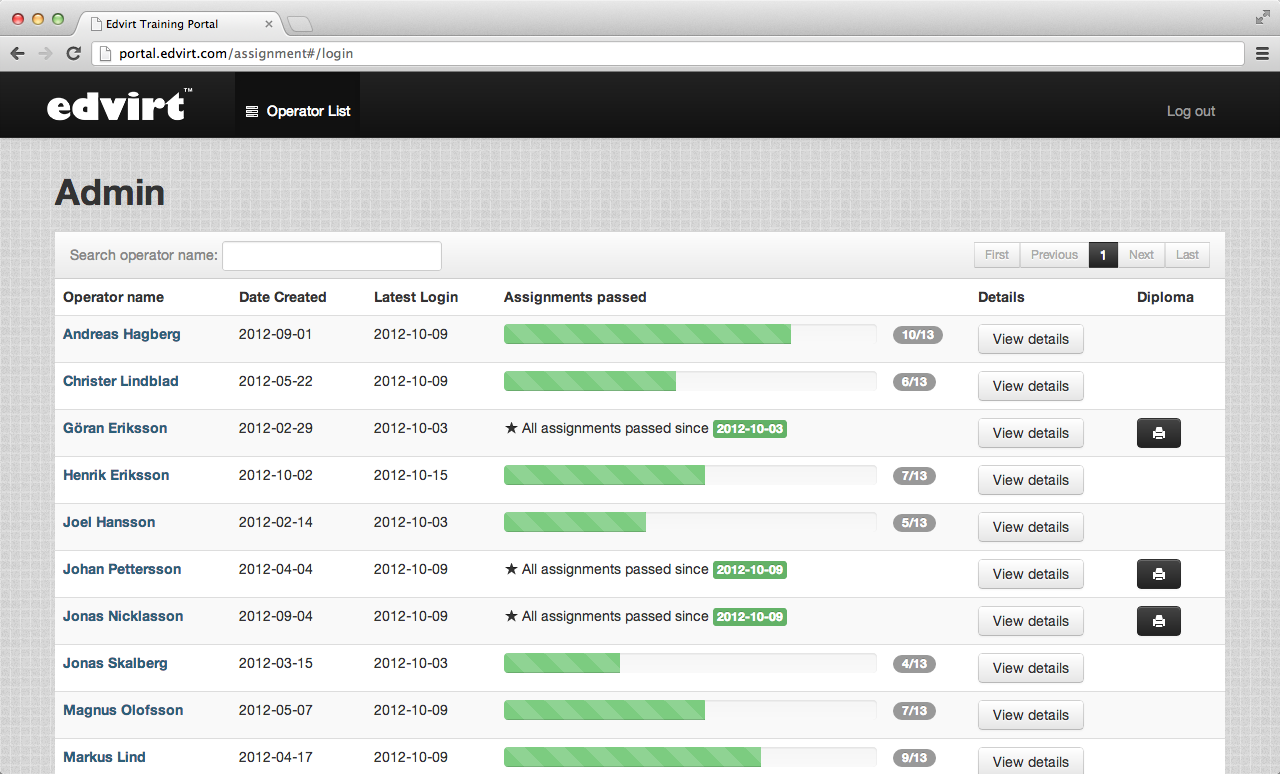Open operator Jonas Nicklasson

pos(123,616)
